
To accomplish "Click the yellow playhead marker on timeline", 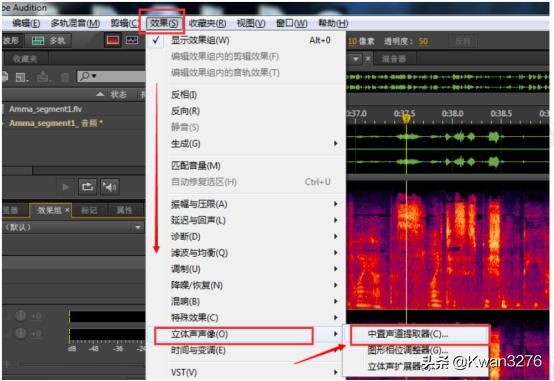I will coord(406,119).
